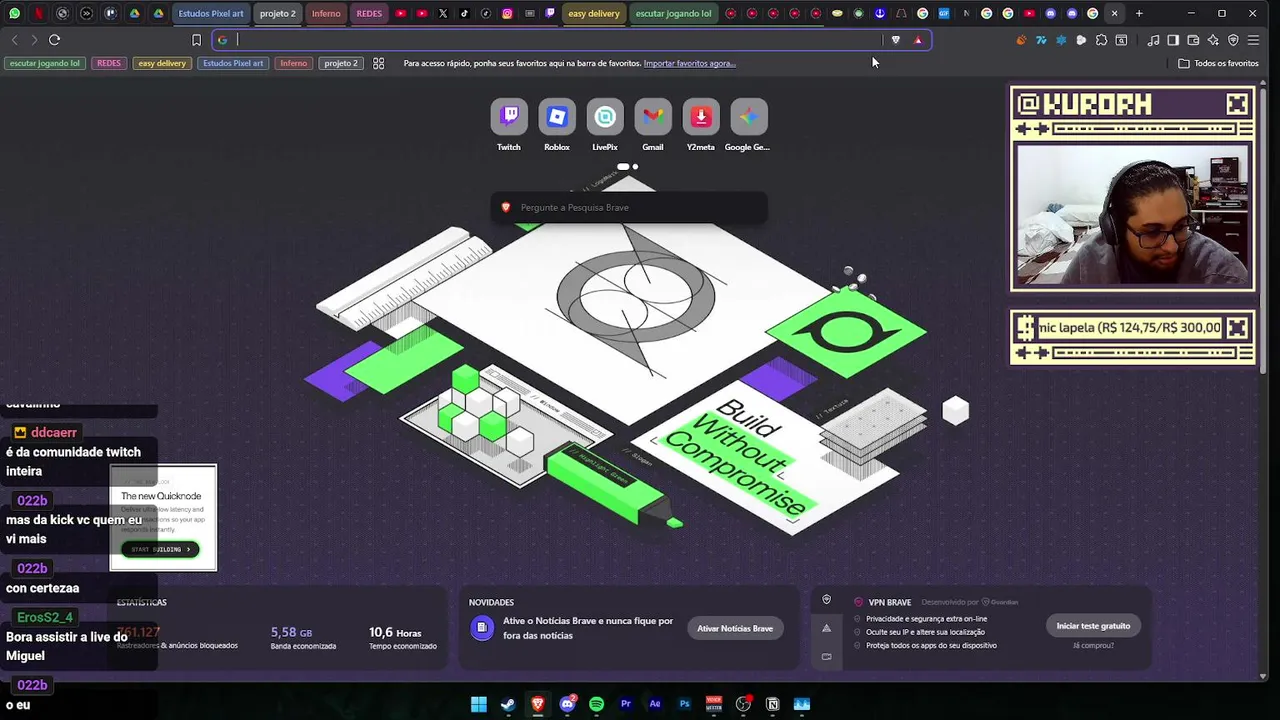Click START BUILDING in the Quicknode ad
This screenshot has width=1280, height=720.
click(161, 549)
